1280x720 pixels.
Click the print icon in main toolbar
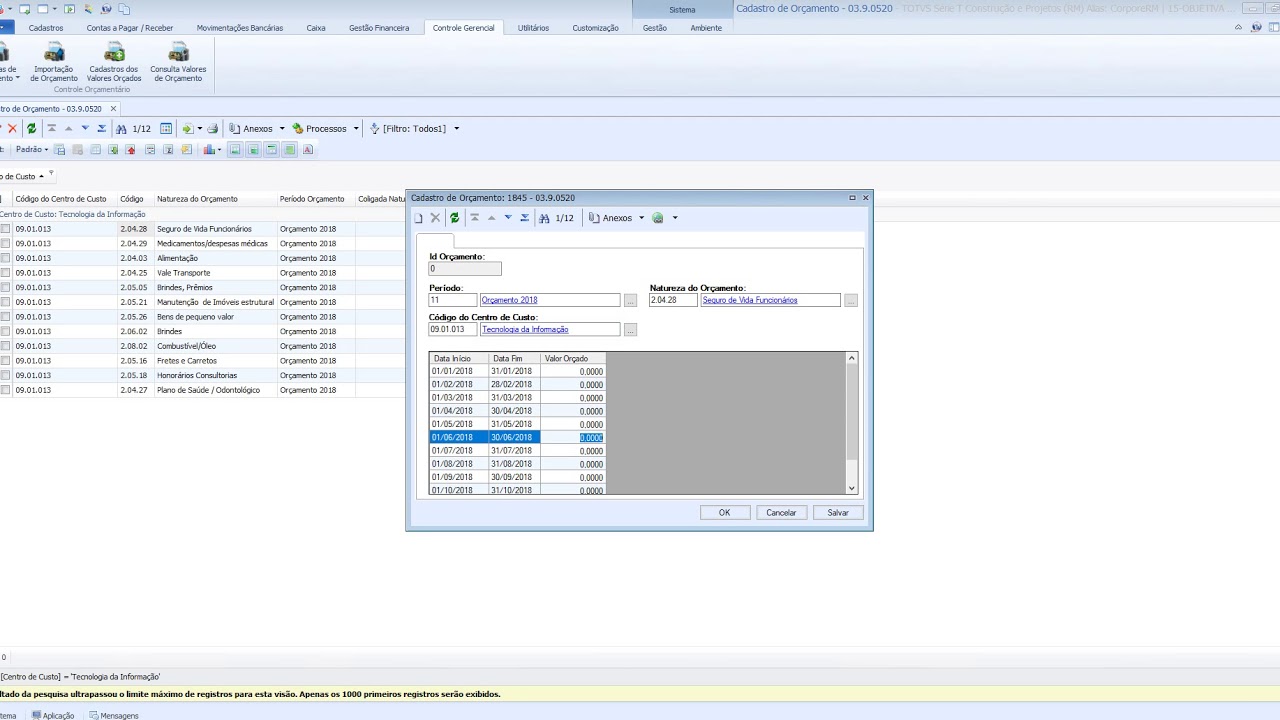point(212,129)
